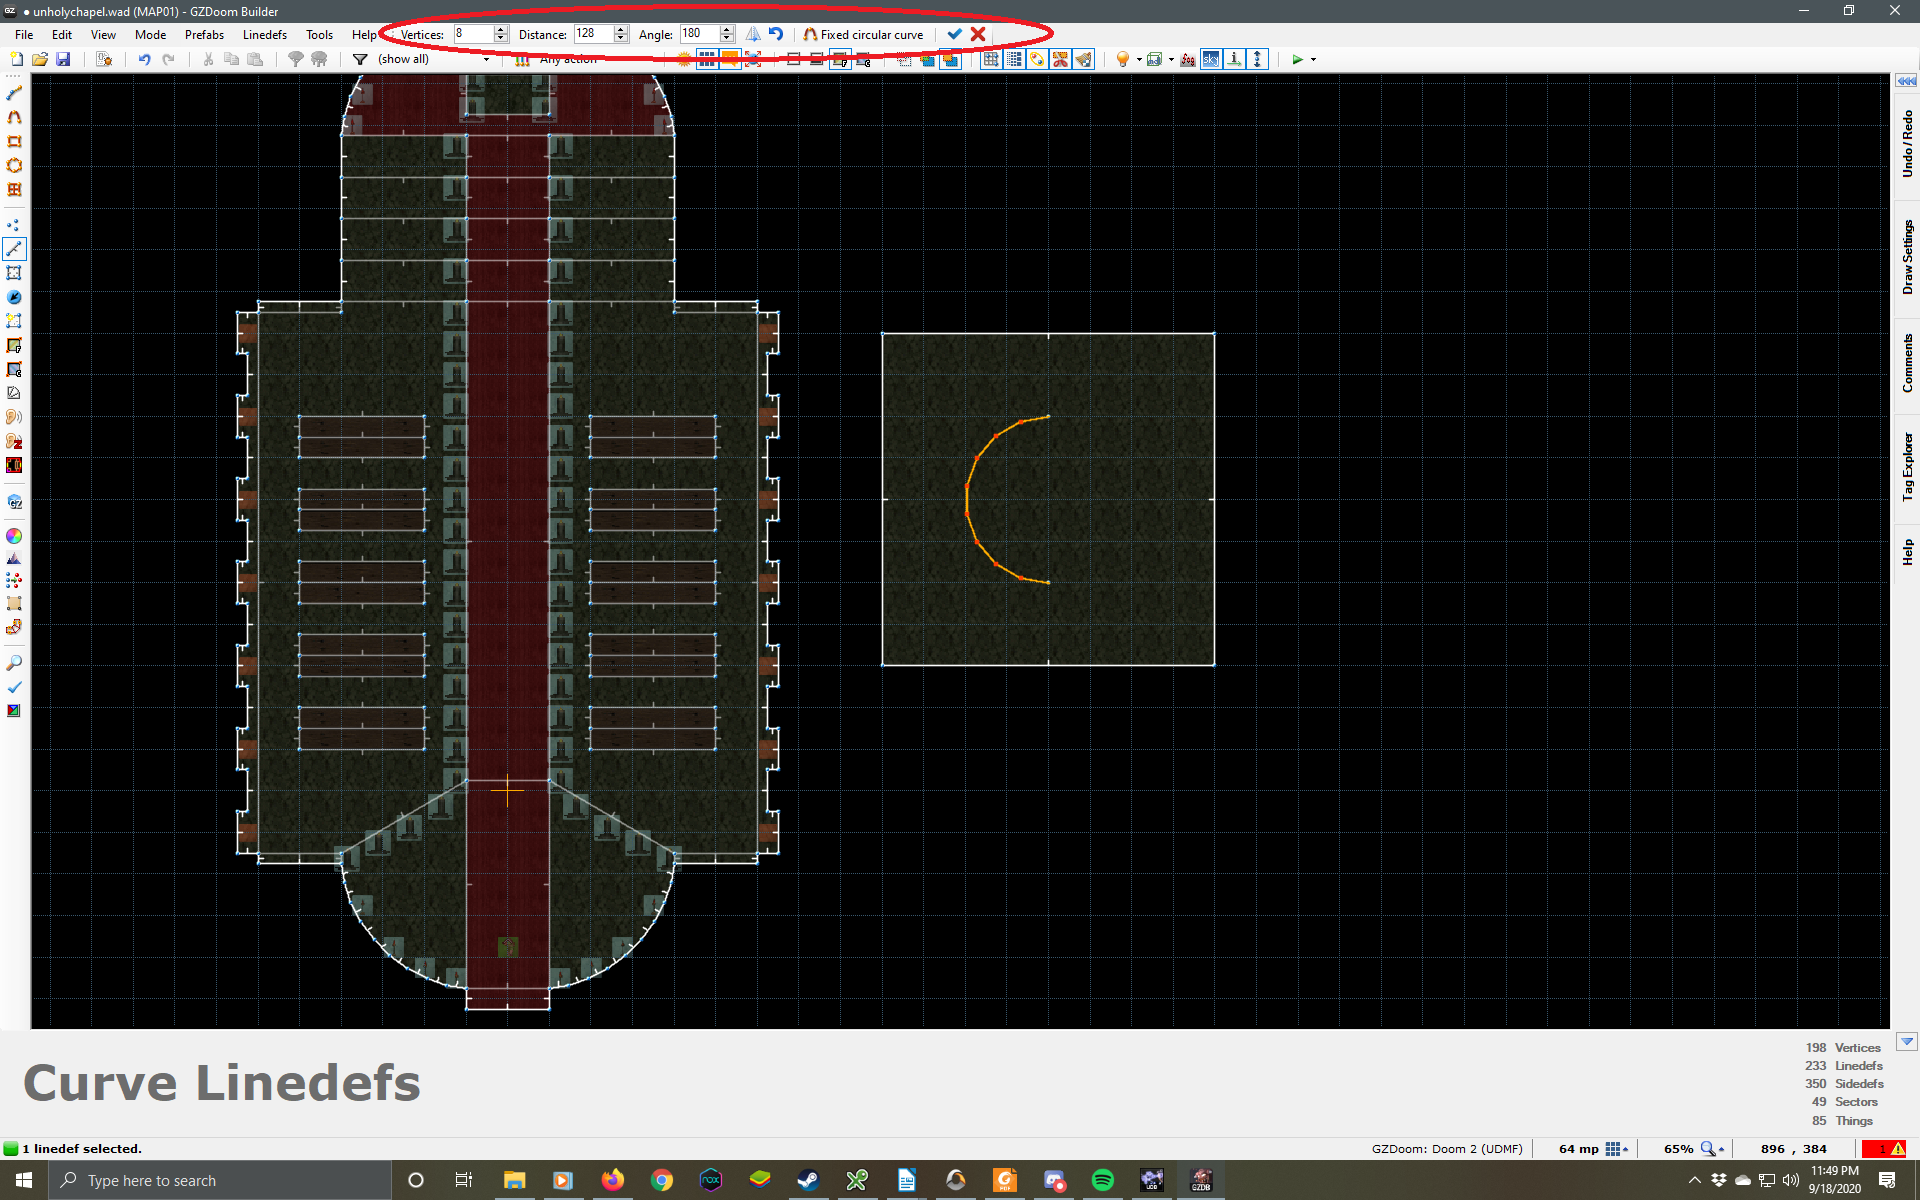Click the red warnings indicator
1920x1200 pixels.
(1884, 1149)
